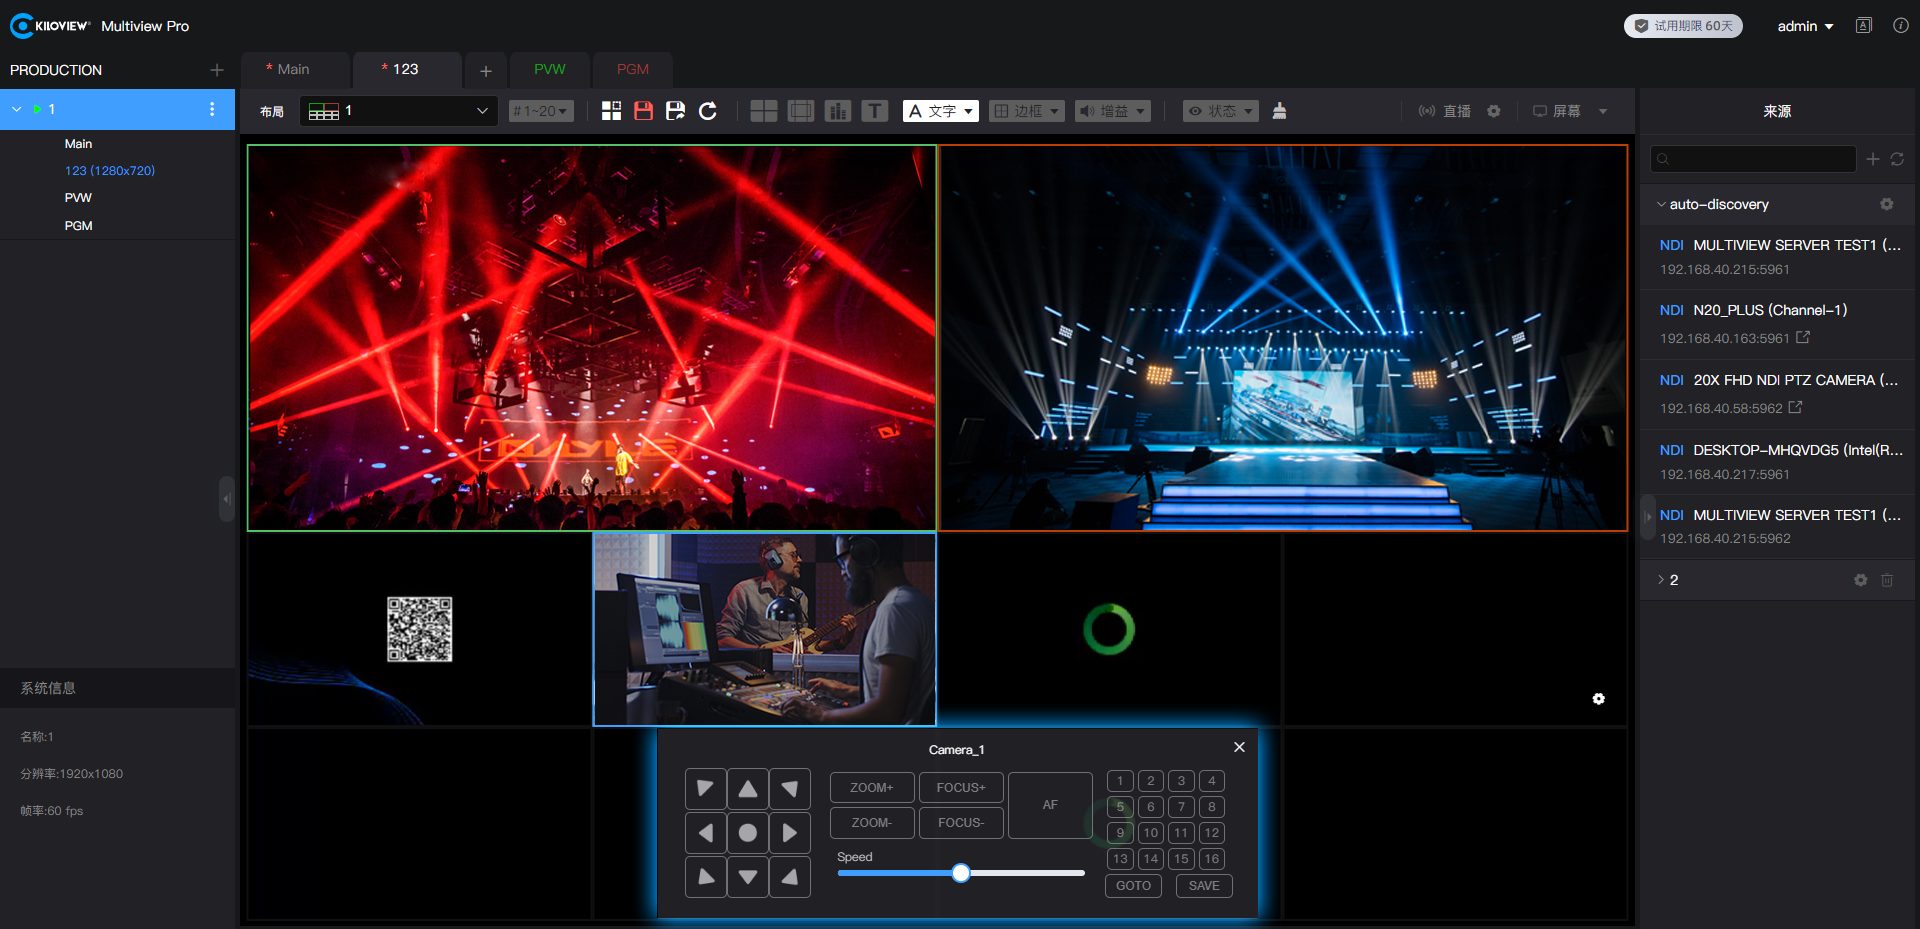Click the red save layout icon
The height and width of the screenshot is (929, 1920).
coord(643,111)
